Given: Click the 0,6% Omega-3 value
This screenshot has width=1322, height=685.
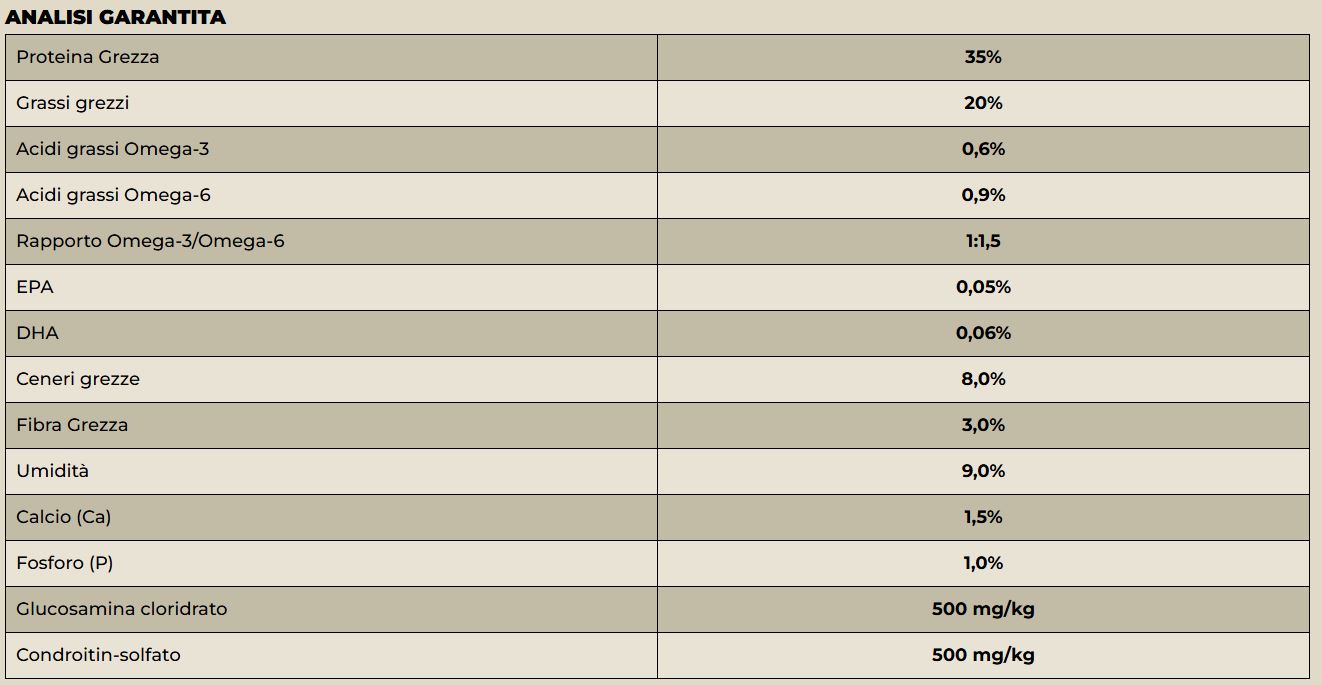Looking at the screenshot, I should 983,149.
